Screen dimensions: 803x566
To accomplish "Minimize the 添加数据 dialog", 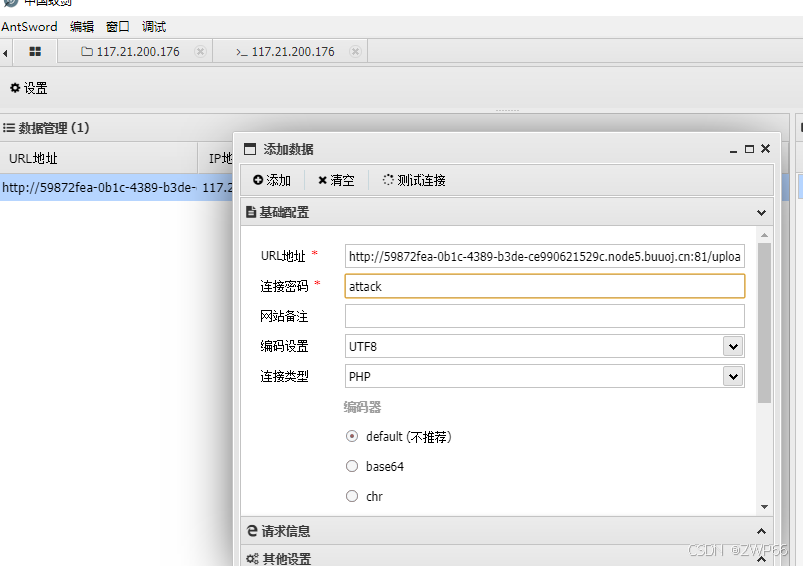I will tap(733, 150).
